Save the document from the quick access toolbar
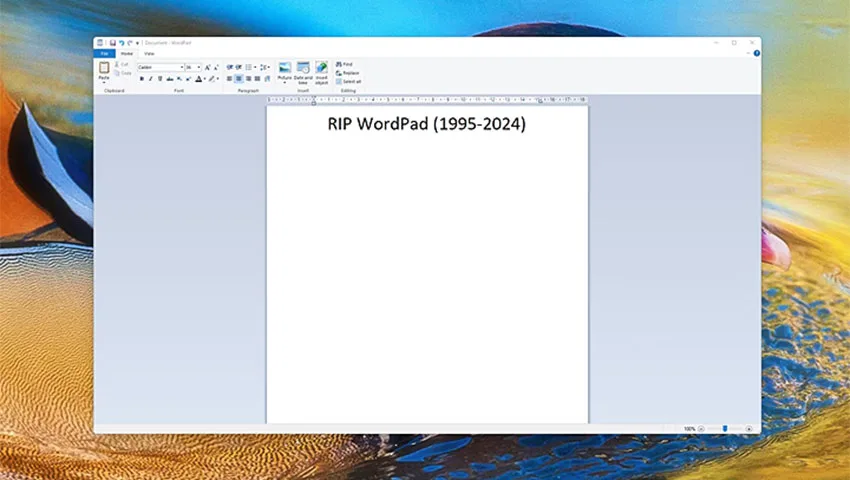The image size is (850, 480). tap(113, 43)
